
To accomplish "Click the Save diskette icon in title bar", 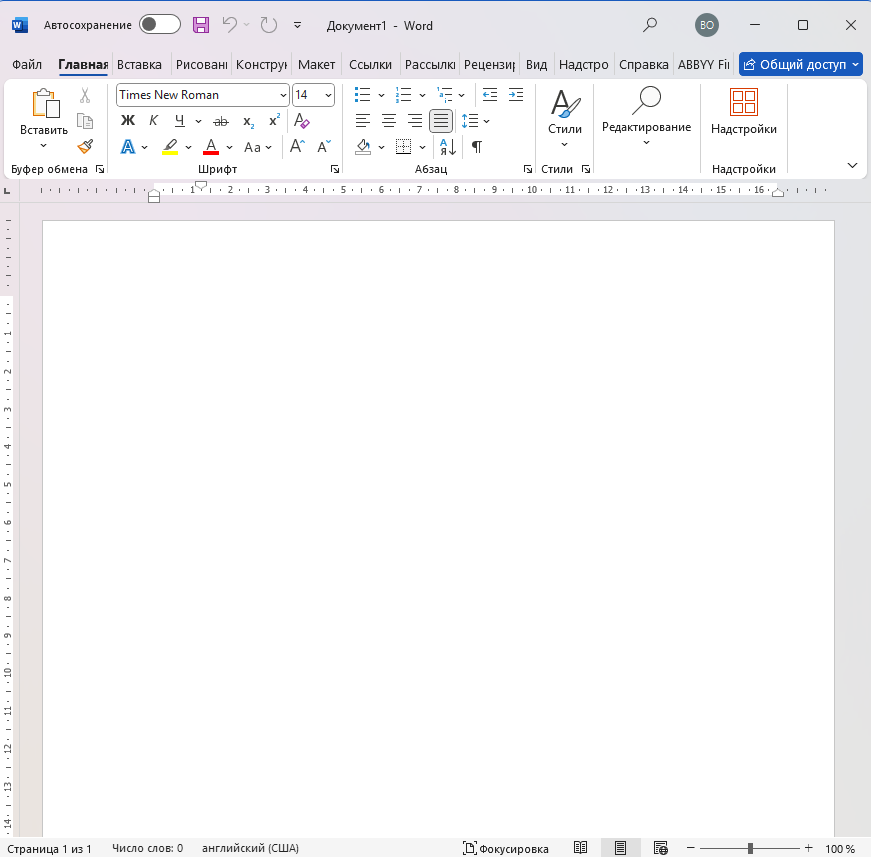I will pyautogui.click(x=201, y=25).
